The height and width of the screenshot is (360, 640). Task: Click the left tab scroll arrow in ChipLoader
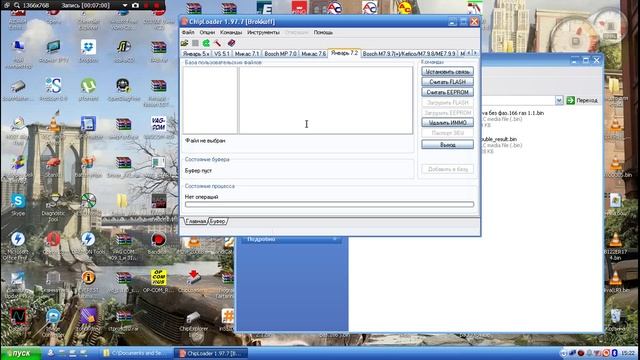469,53
